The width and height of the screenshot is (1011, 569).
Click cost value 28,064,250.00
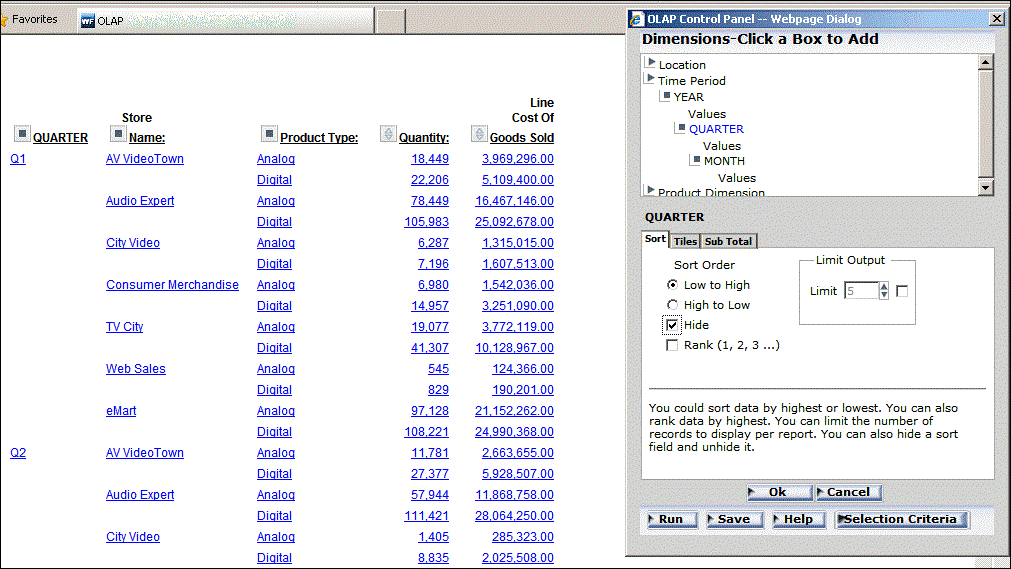click(x=514, y=516)
